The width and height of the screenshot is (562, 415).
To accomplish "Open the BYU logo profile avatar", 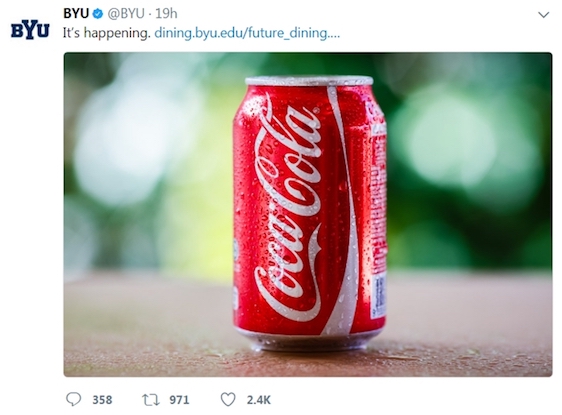I will [x=30, y=30].
